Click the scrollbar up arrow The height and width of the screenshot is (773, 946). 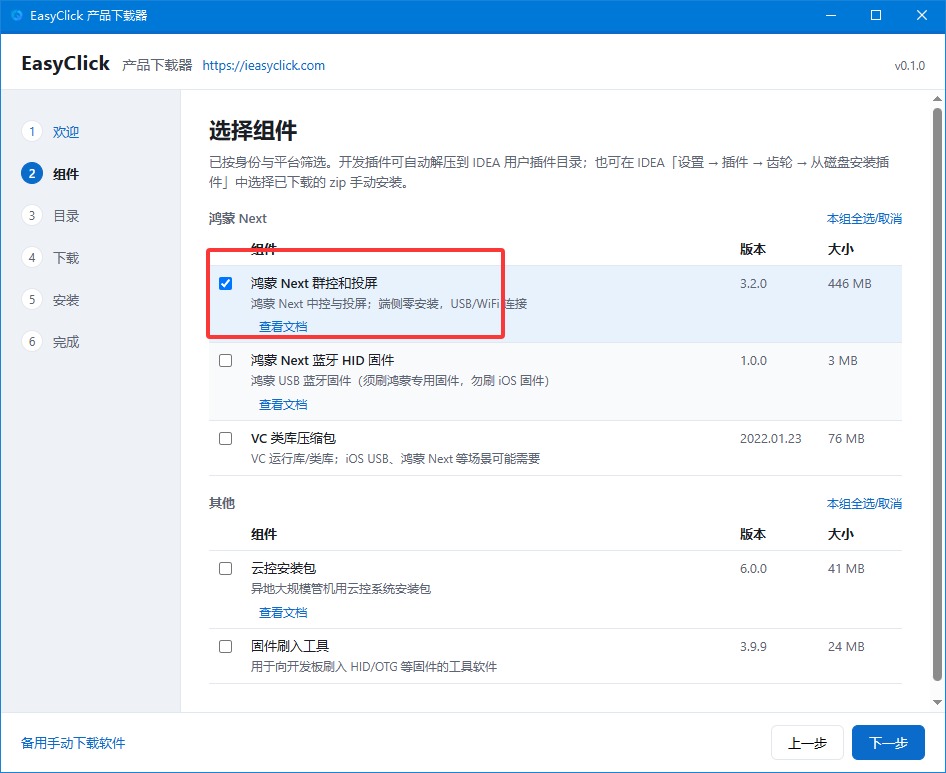click(937, 98)
